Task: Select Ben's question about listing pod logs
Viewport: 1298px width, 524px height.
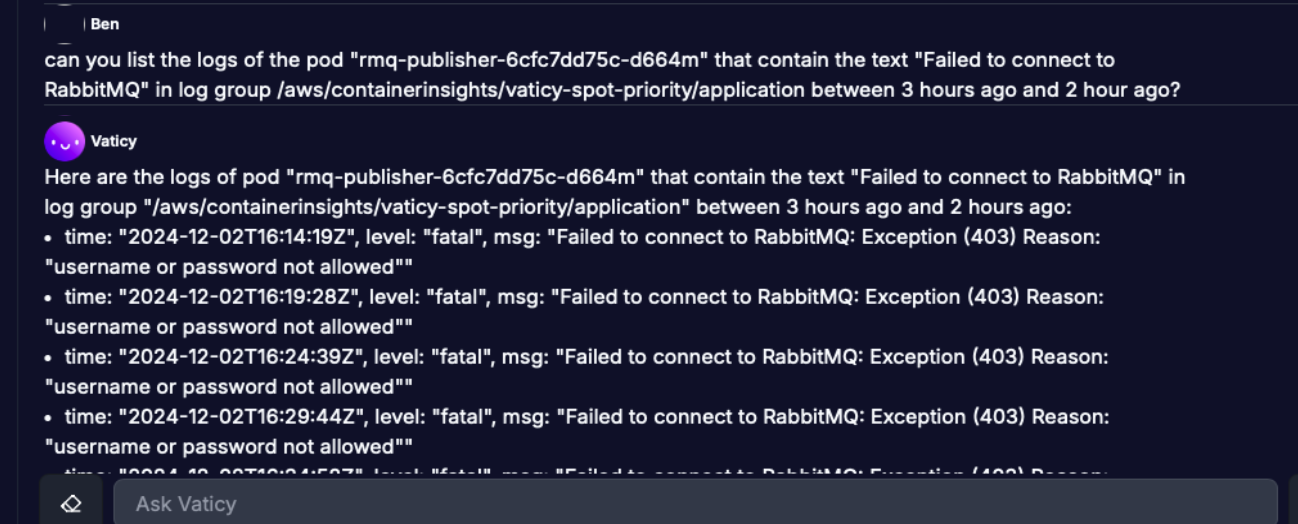Action: pyautogui.click(x=612, y=75)
